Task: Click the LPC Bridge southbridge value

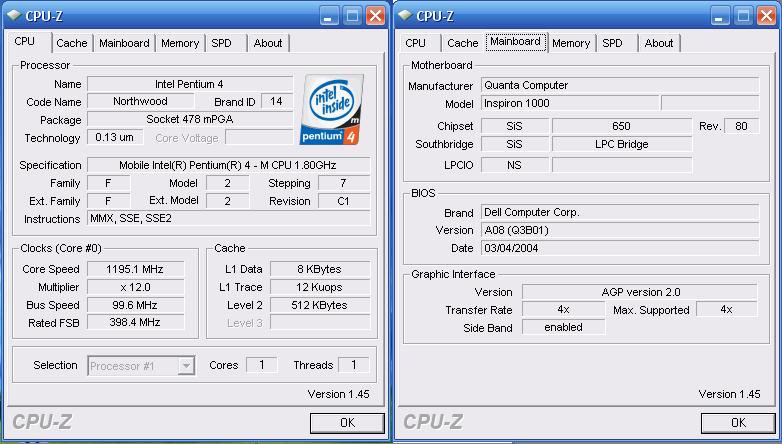Action: tap(622, 144)
